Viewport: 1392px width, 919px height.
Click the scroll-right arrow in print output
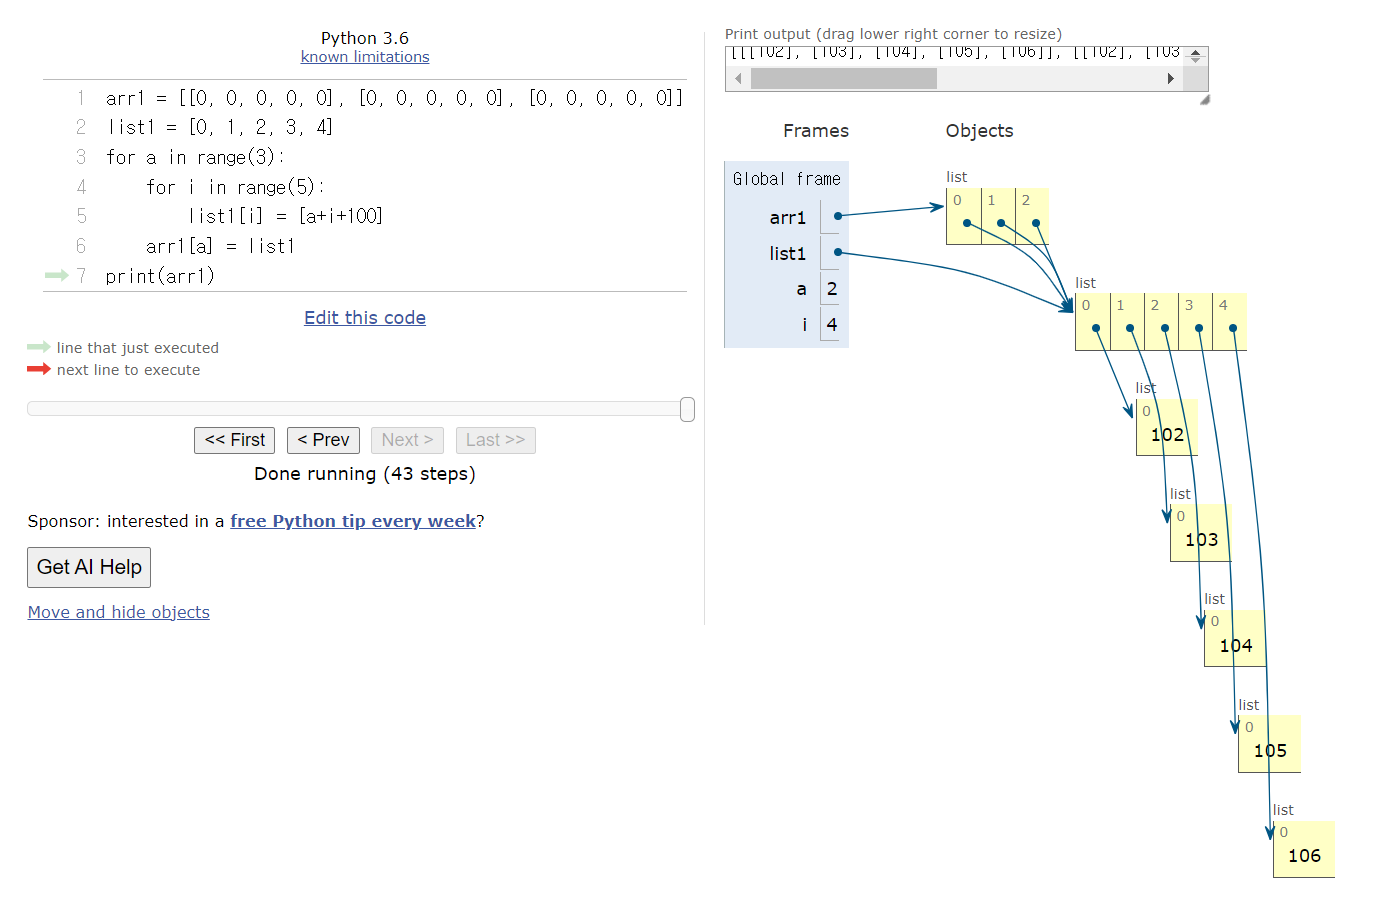[1171, 79]
